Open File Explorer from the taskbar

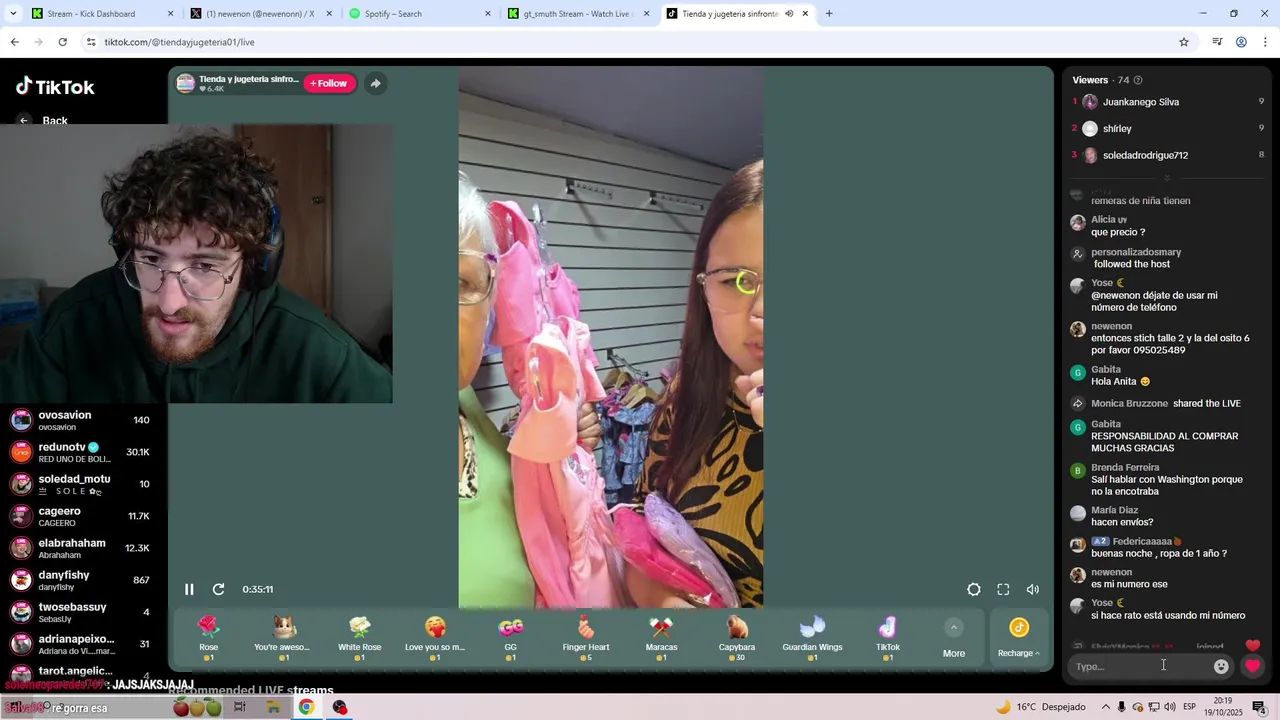[x=273, y=707]
